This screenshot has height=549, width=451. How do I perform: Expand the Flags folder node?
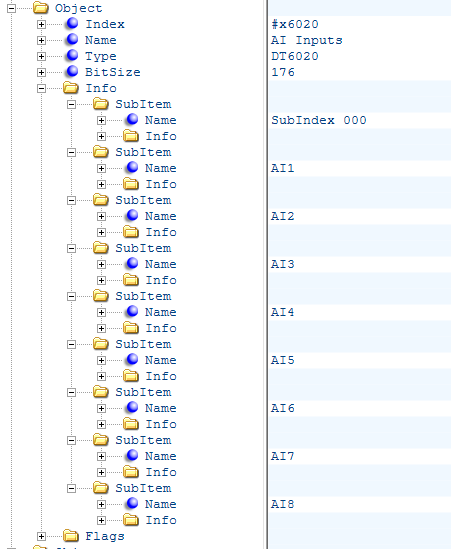pos(41,536)
